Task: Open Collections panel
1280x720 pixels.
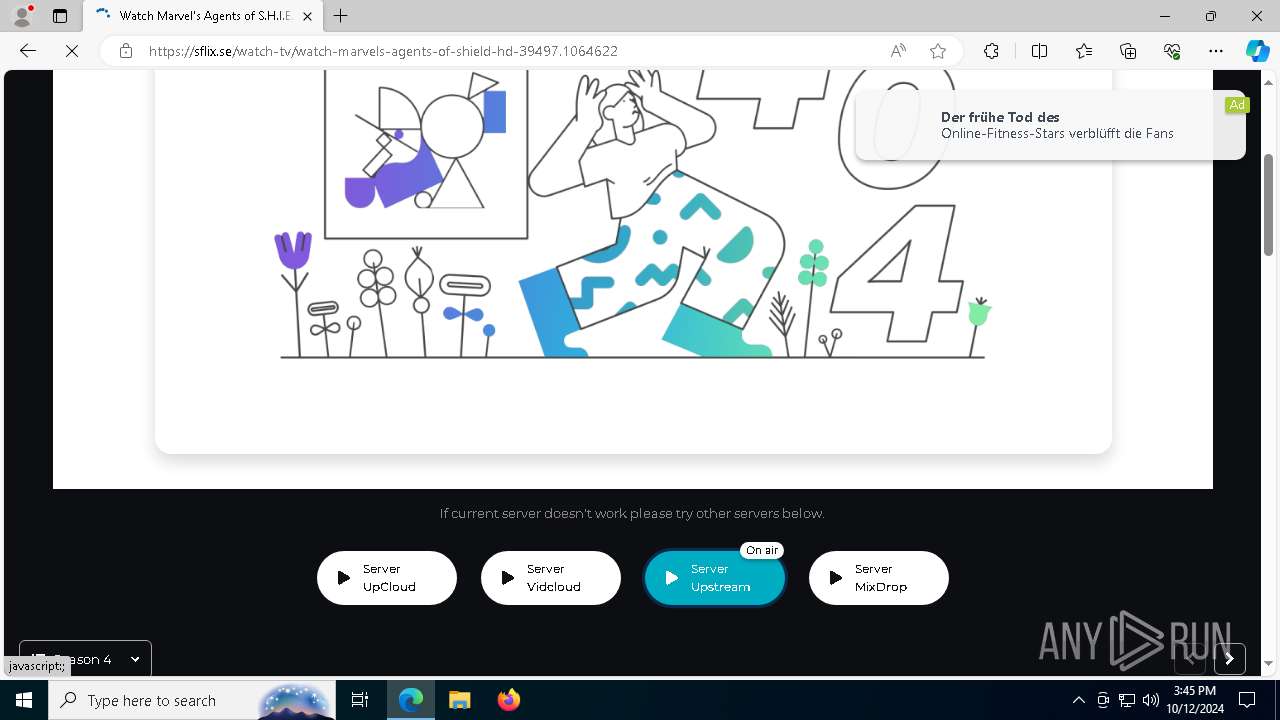Action: click(x=1128, y=51)
